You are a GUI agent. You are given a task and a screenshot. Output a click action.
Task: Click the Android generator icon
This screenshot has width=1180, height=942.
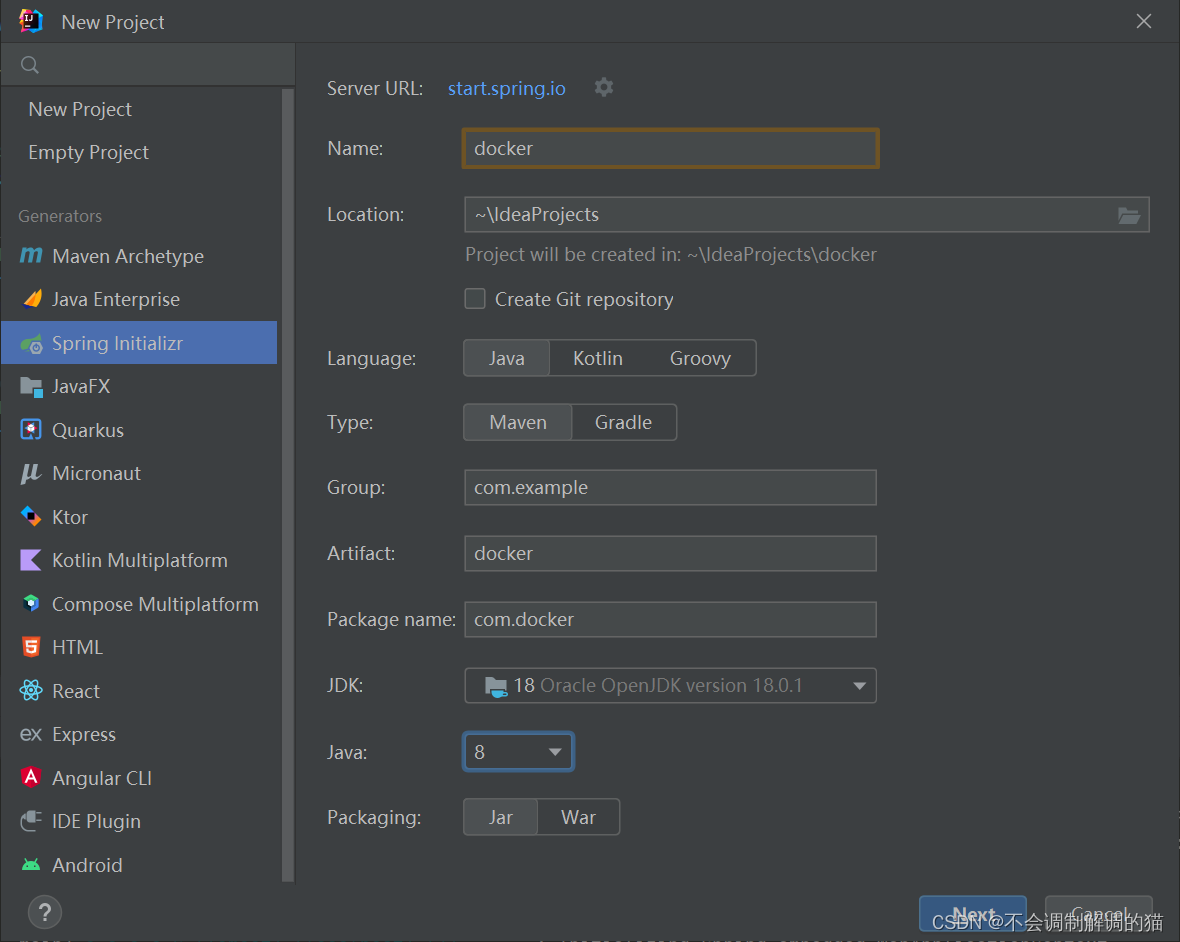coord(31,865)
